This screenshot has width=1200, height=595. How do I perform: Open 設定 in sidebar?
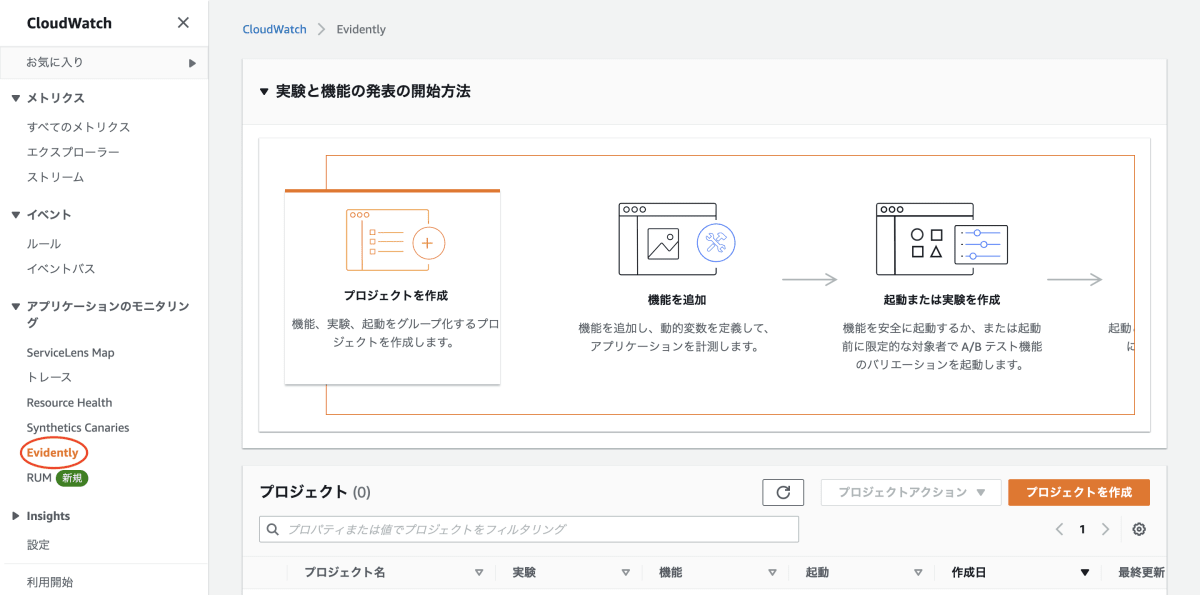(x=38, y=545)
